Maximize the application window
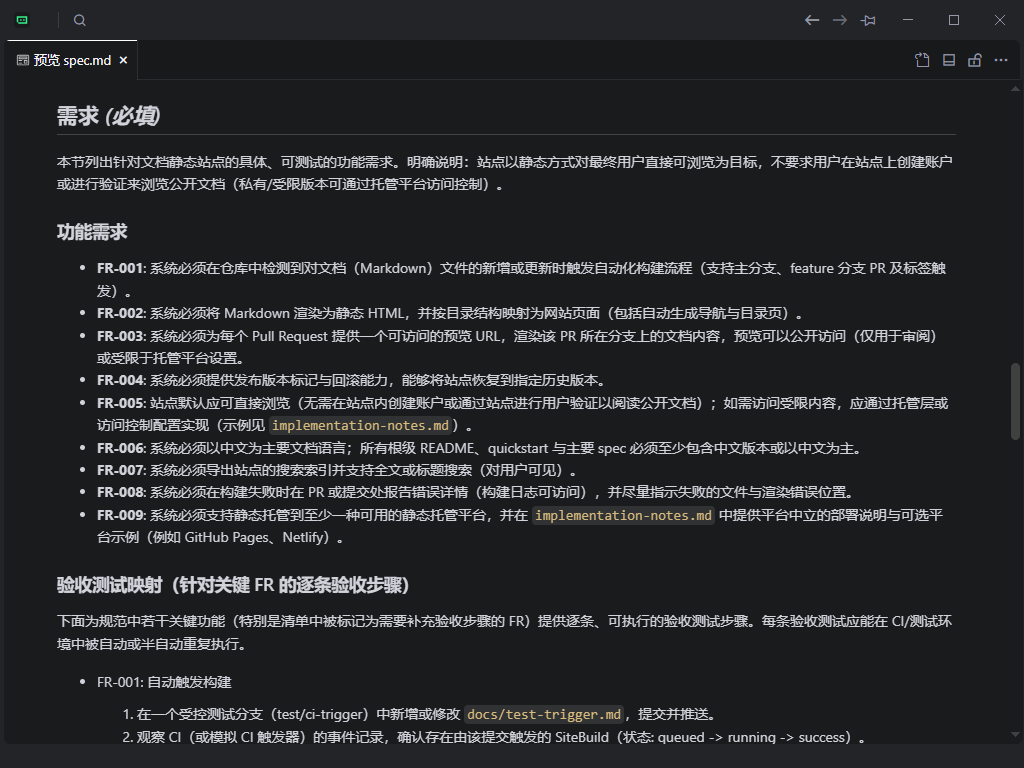The image size is (1024, 768). (954, 20)
